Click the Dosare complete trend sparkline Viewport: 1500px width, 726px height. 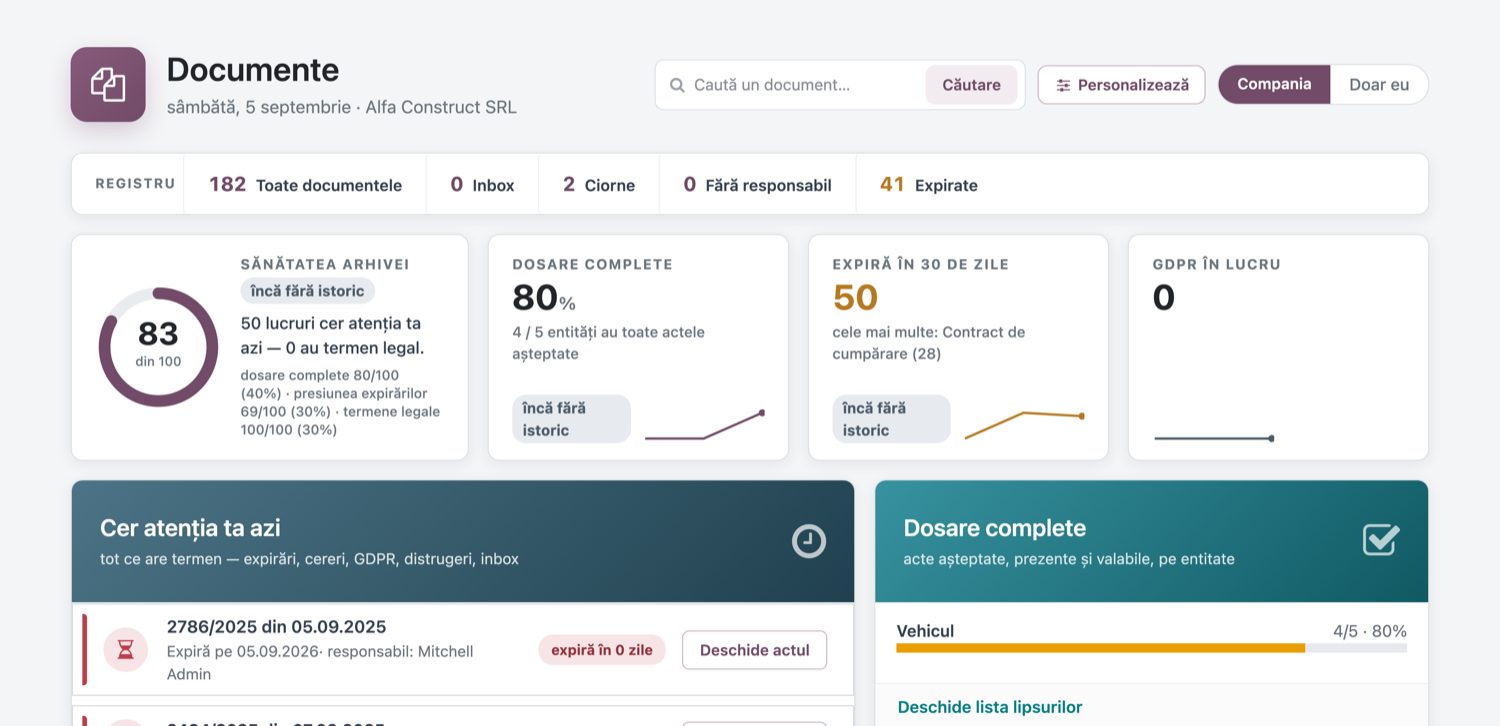(x=705, y=426)
